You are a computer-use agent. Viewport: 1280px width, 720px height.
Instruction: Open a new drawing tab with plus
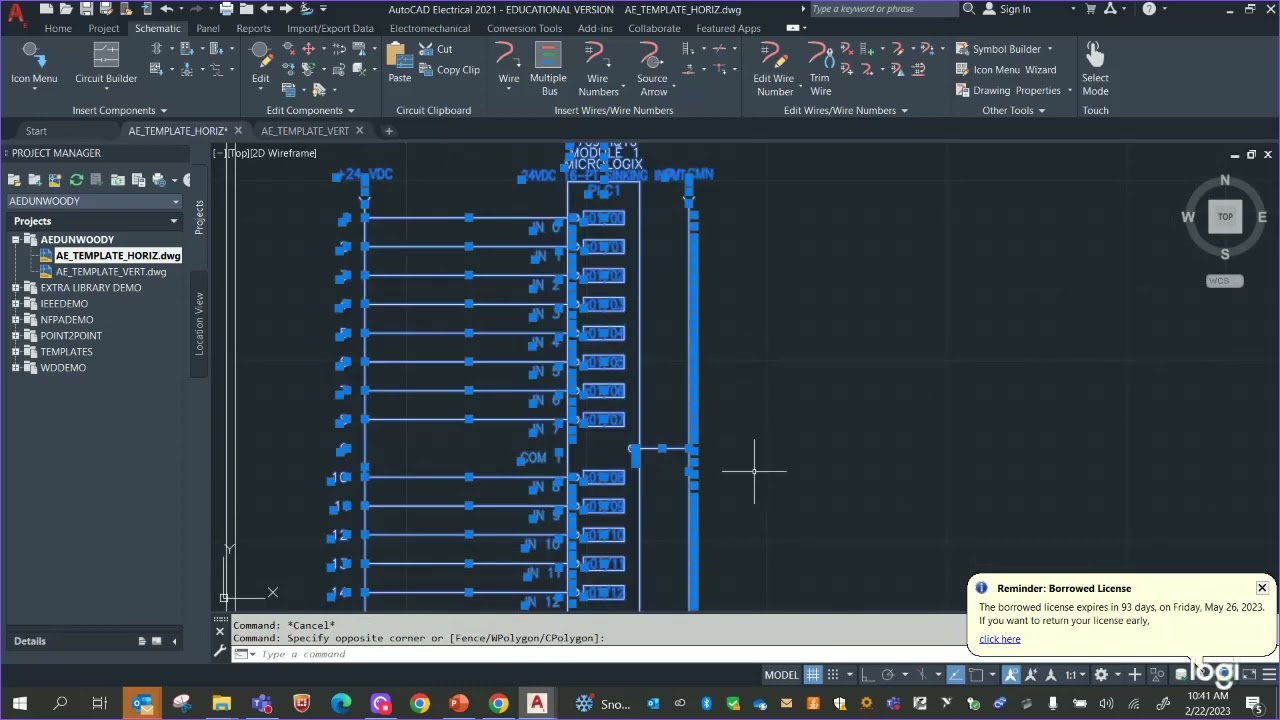[389, 131]
